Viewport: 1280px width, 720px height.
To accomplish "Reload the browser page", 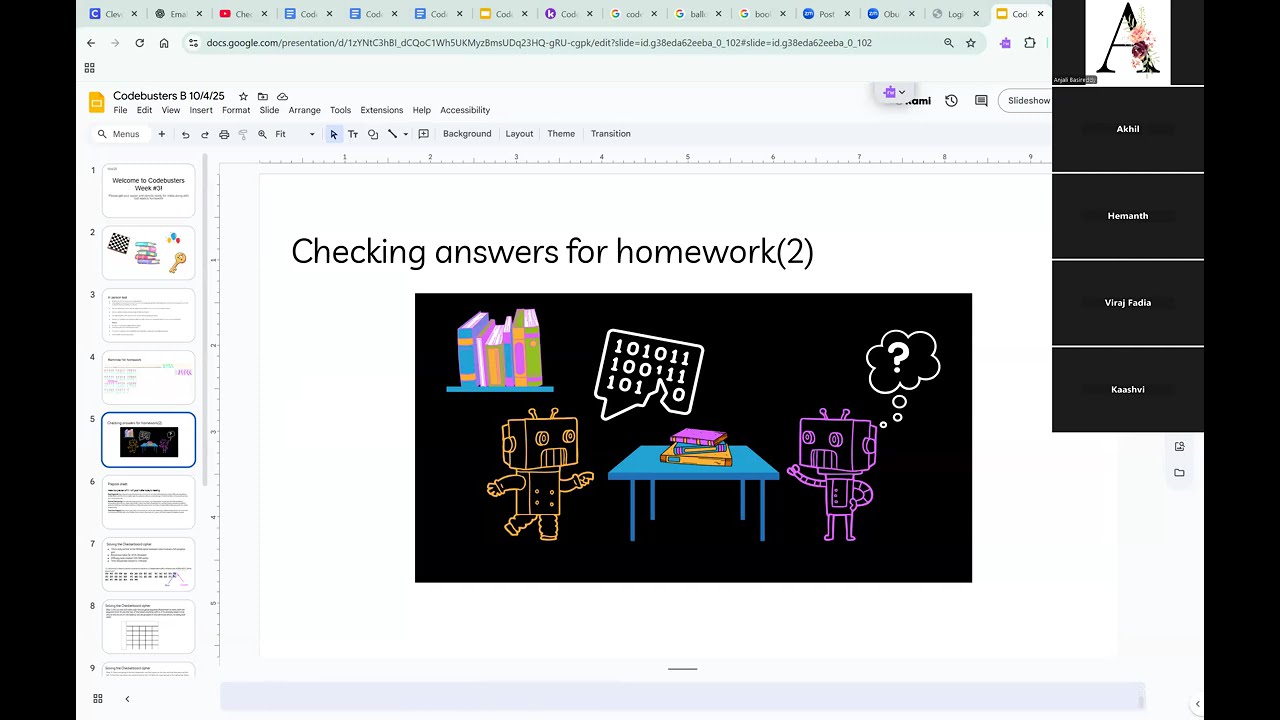I will 139,43.
